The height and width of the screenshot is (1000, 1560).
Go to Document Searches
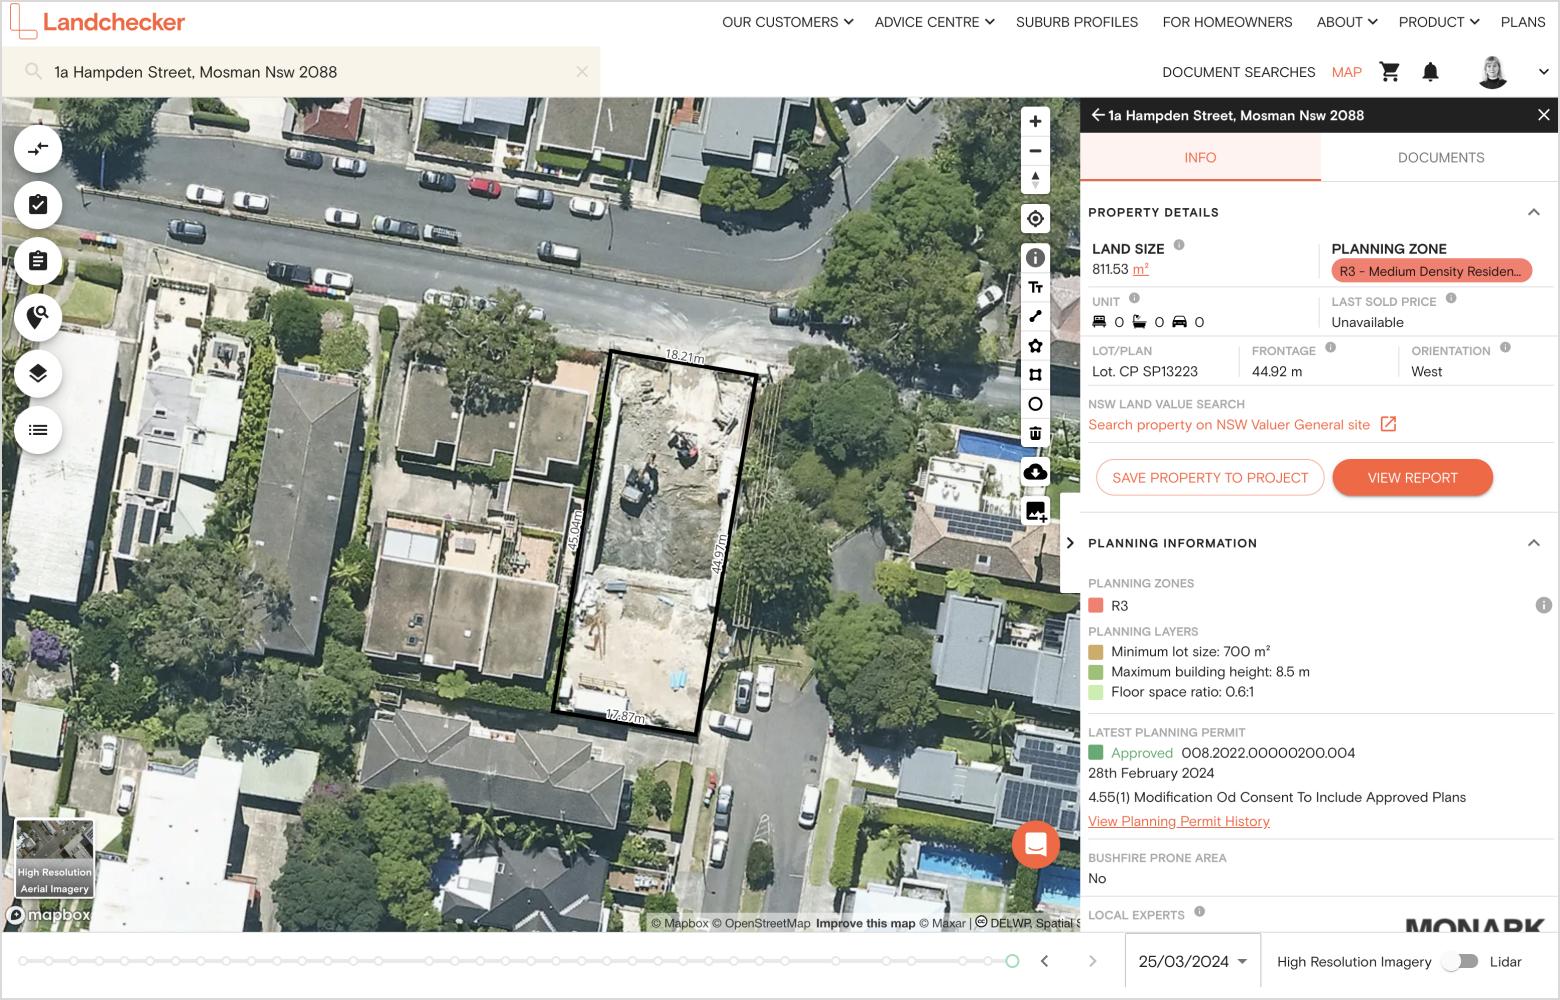[x=1239, y=72]
